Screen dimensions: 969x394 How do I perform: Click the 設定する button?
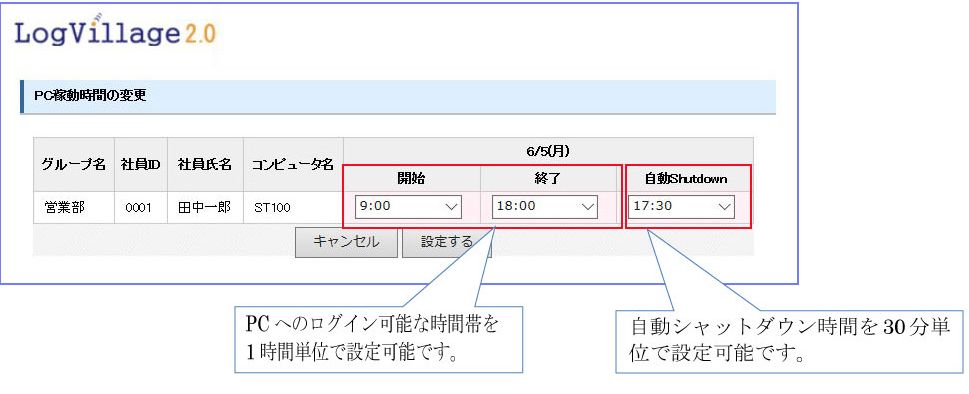pos(446,242)
